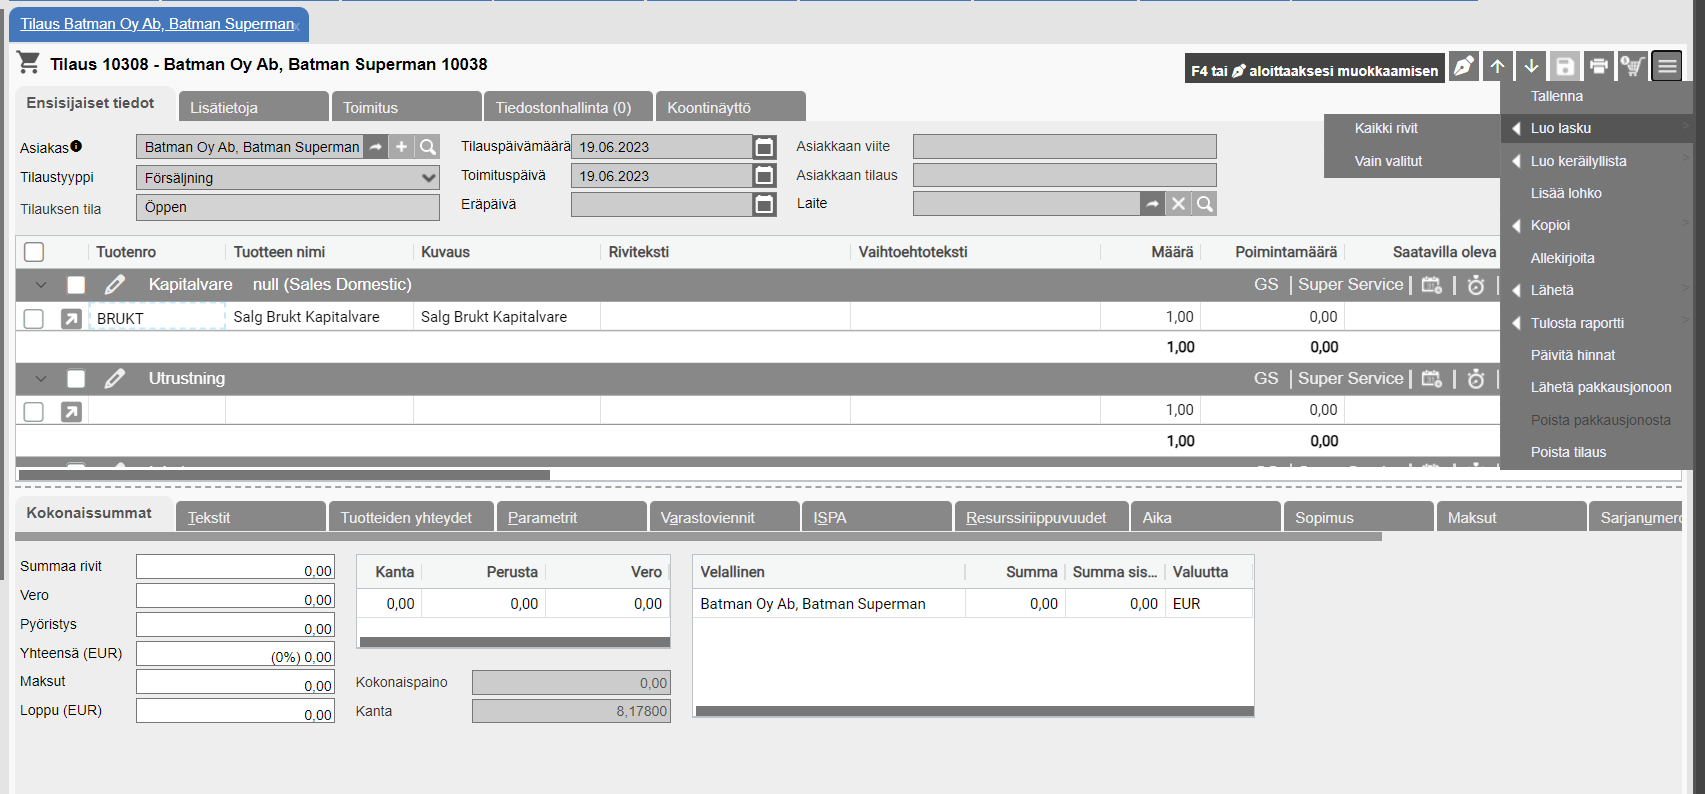Open the Maksut bottom tab

pyautogui.click(x=1511, y=517)
